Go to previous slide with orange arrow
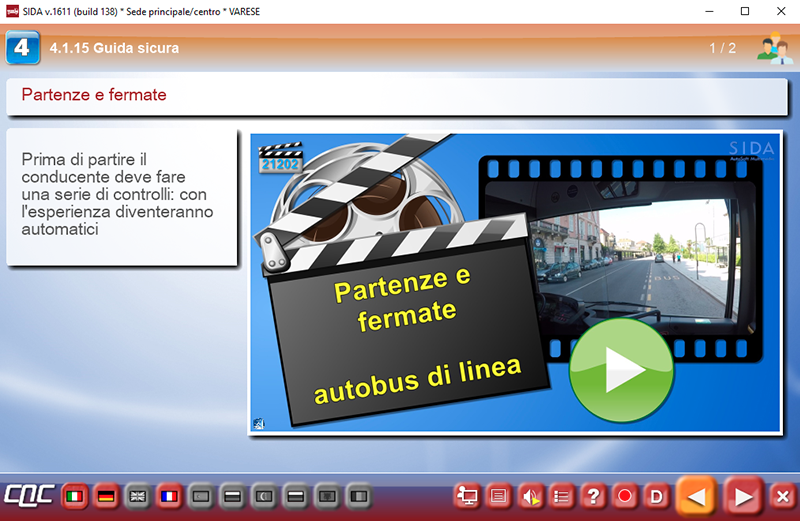800x521 pixels. click(696, 495)
